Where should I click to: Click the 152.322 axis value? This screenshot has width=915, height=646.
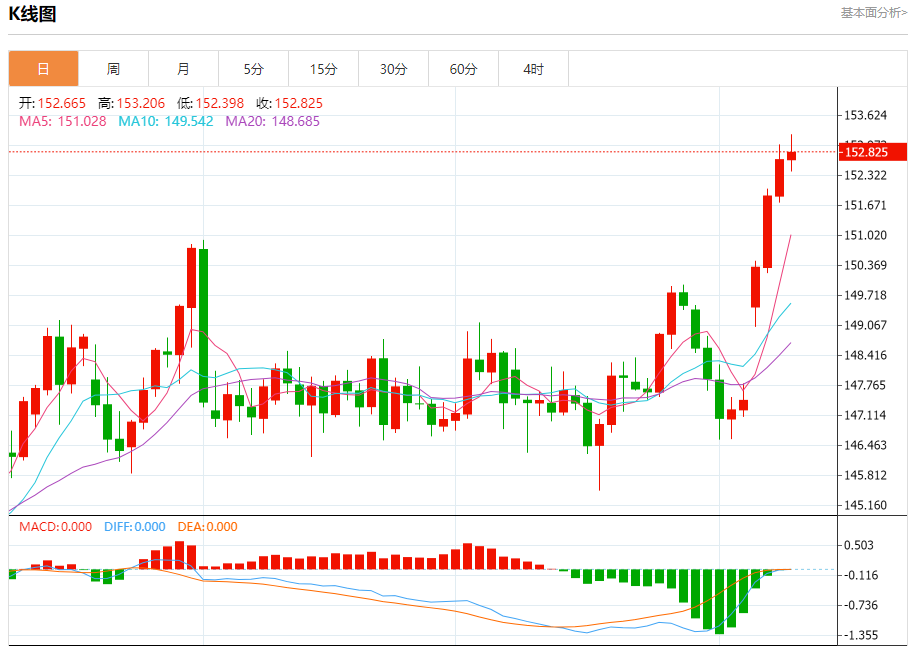click(x=865, y=175)
